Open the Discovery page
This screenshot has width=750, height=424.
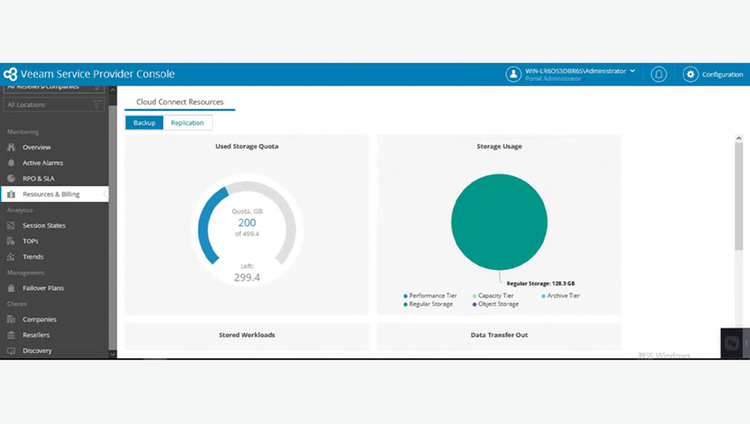pos(37,351)
